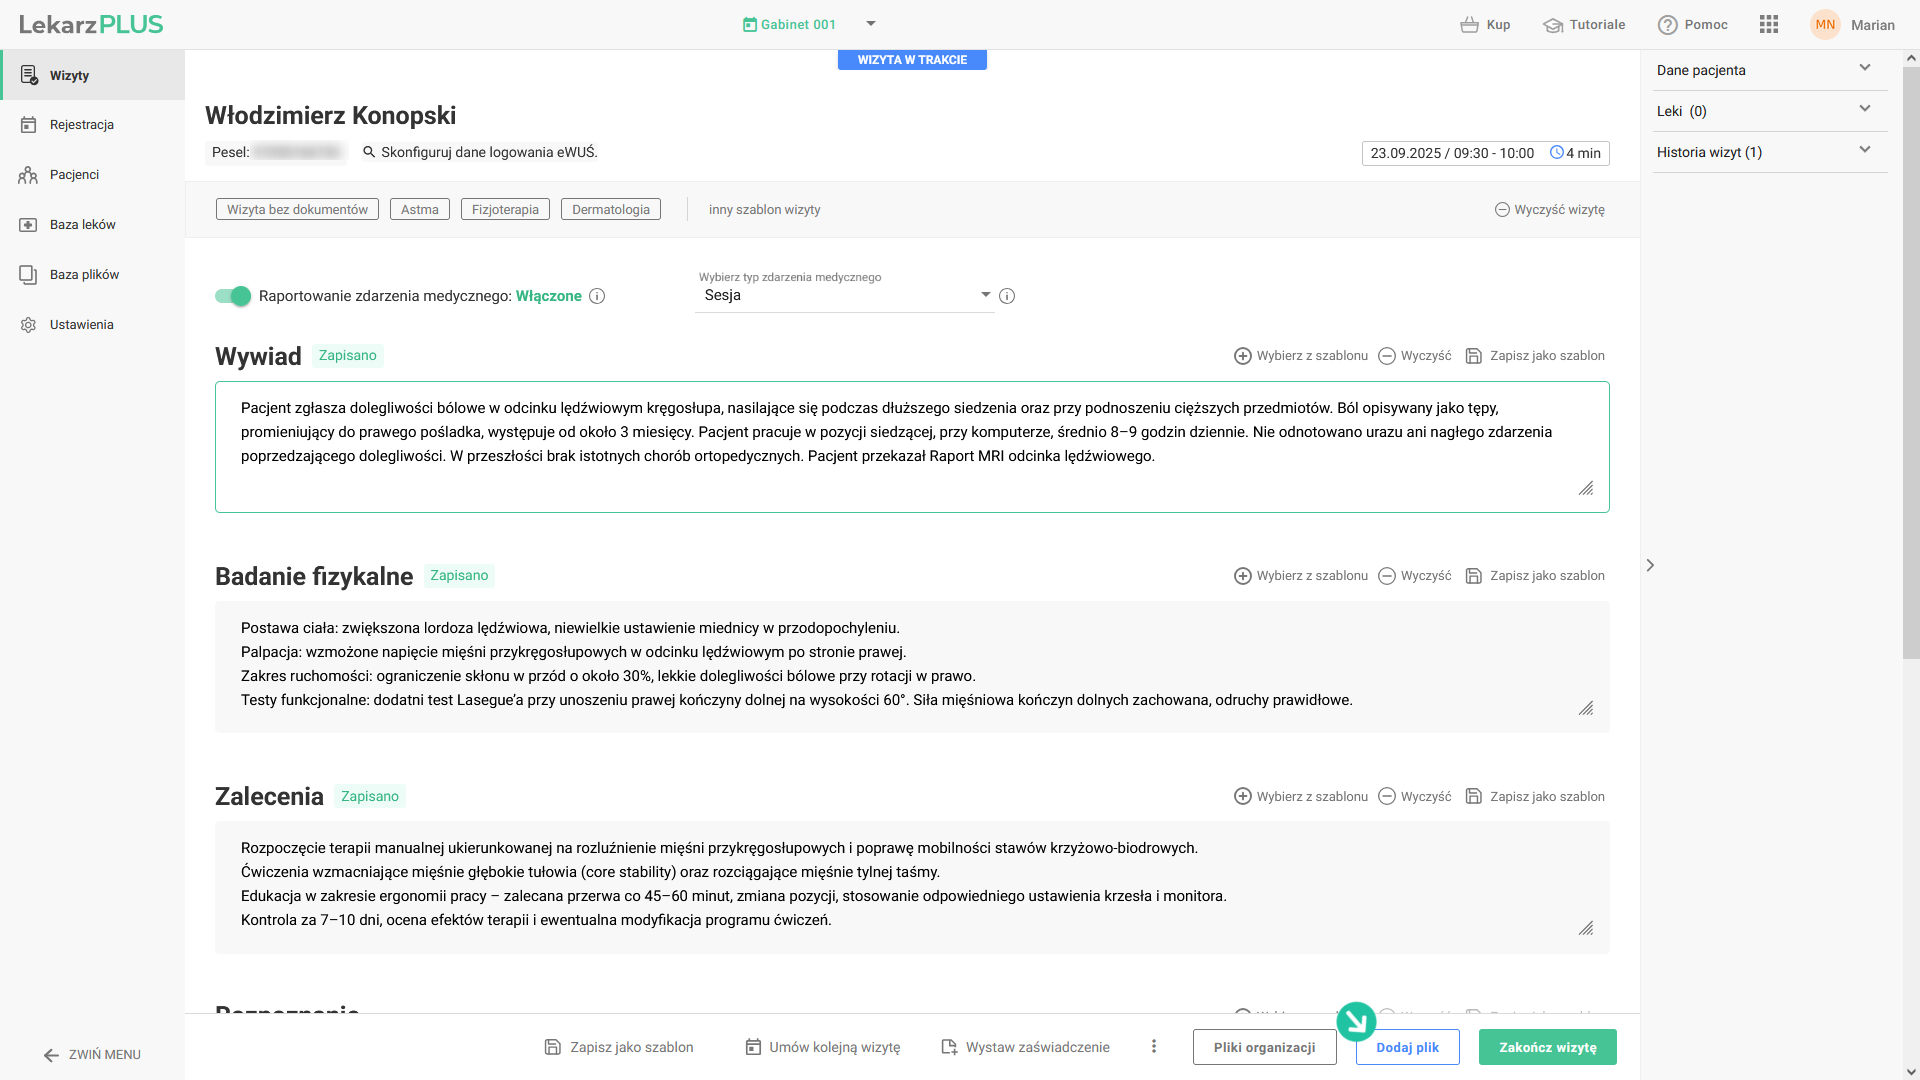The height and width of the screenshot is (1080, 1920).
Task: Click the apps grid icon in header
Action: pos(1768,25)
